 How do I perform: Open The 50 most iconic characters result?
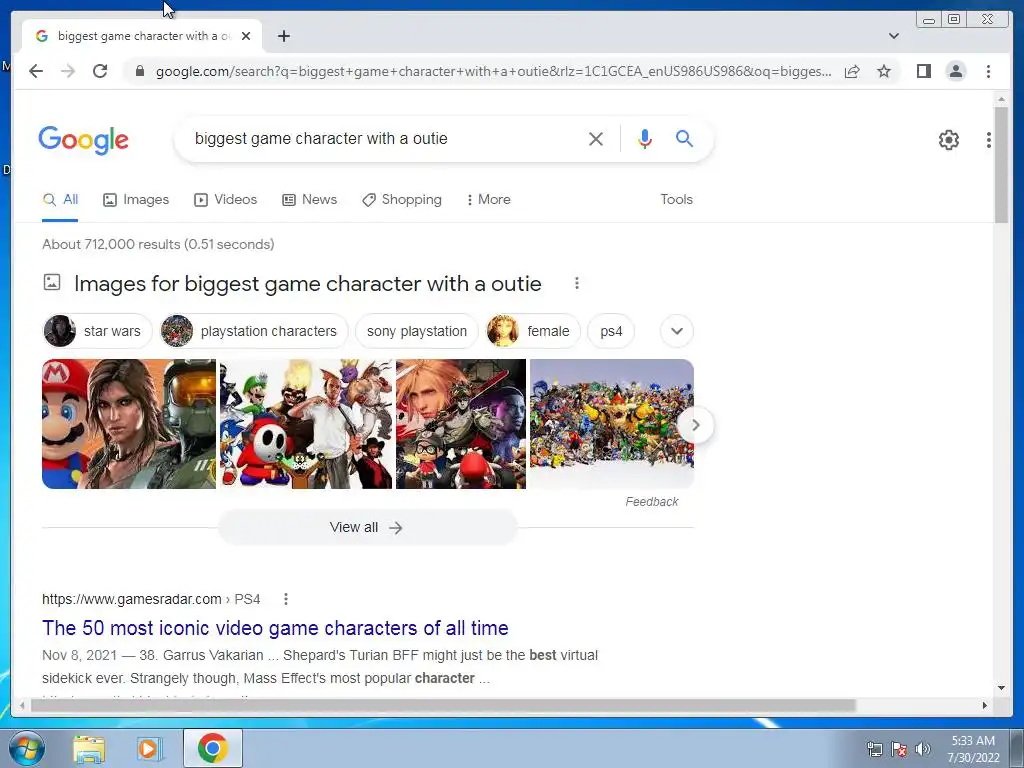275,628
